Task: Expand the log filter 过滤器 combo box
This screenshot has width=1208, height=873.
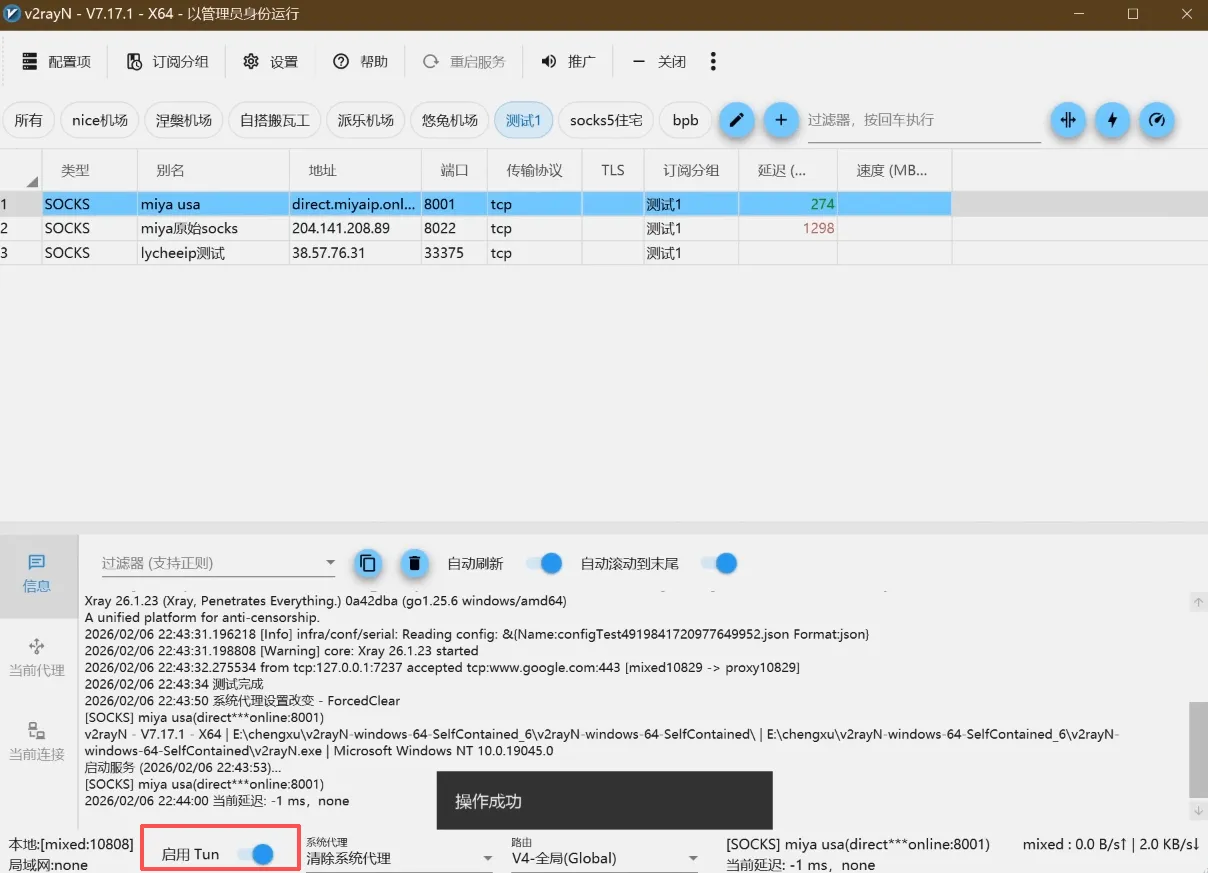Action: (x=330, y=563)
